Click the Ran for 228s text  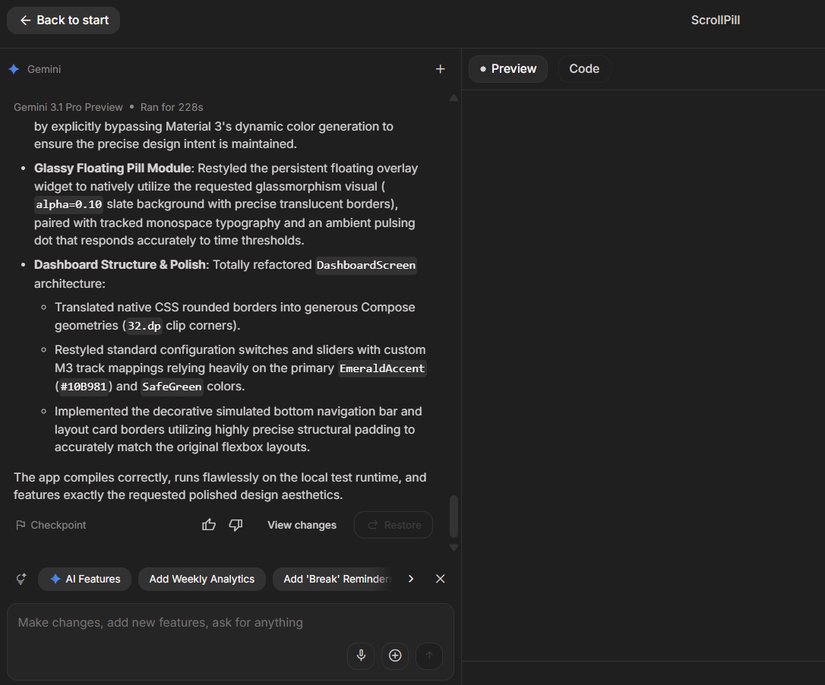(172, 107)
